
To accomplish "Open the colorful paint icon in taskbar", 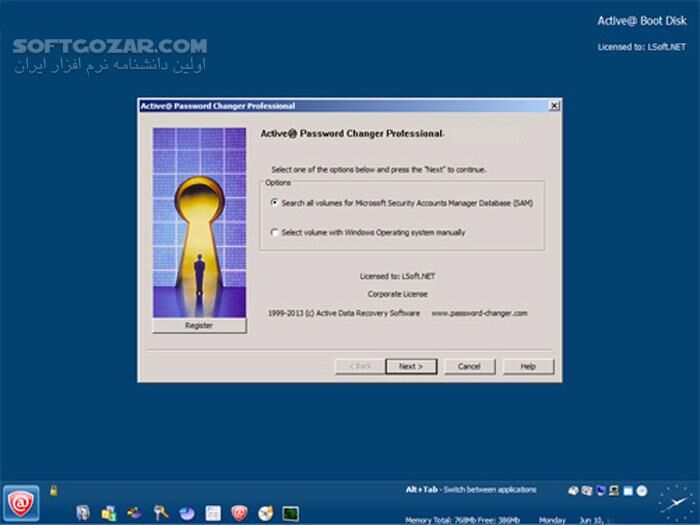I will (x=134, y=513).
